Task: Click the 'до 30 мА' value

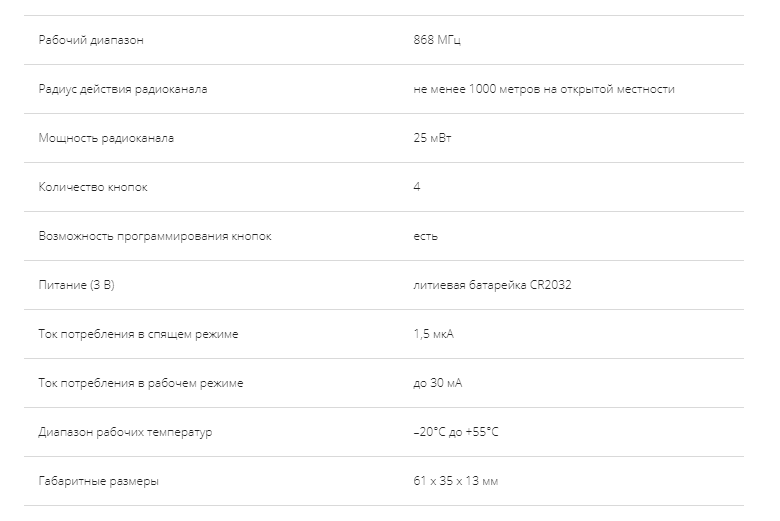Action: coord(437,384)
